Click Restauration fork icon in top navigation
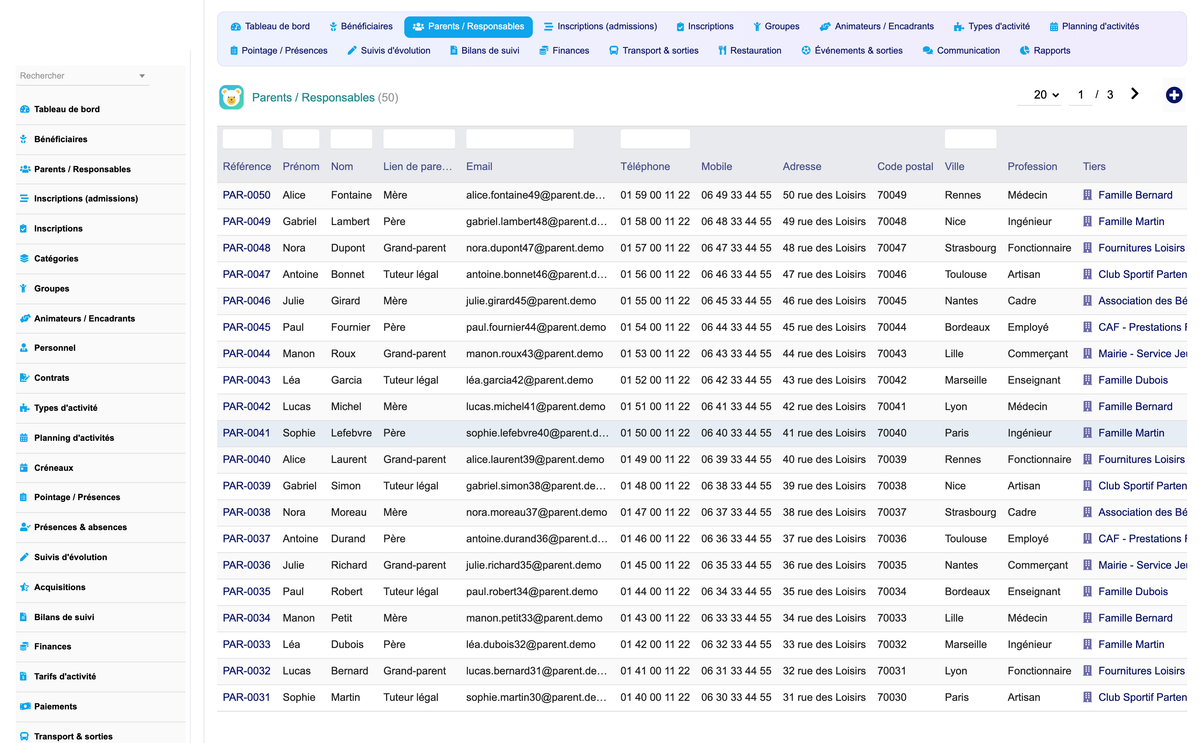The image size is (1200, 743). (x=722, y=50)
